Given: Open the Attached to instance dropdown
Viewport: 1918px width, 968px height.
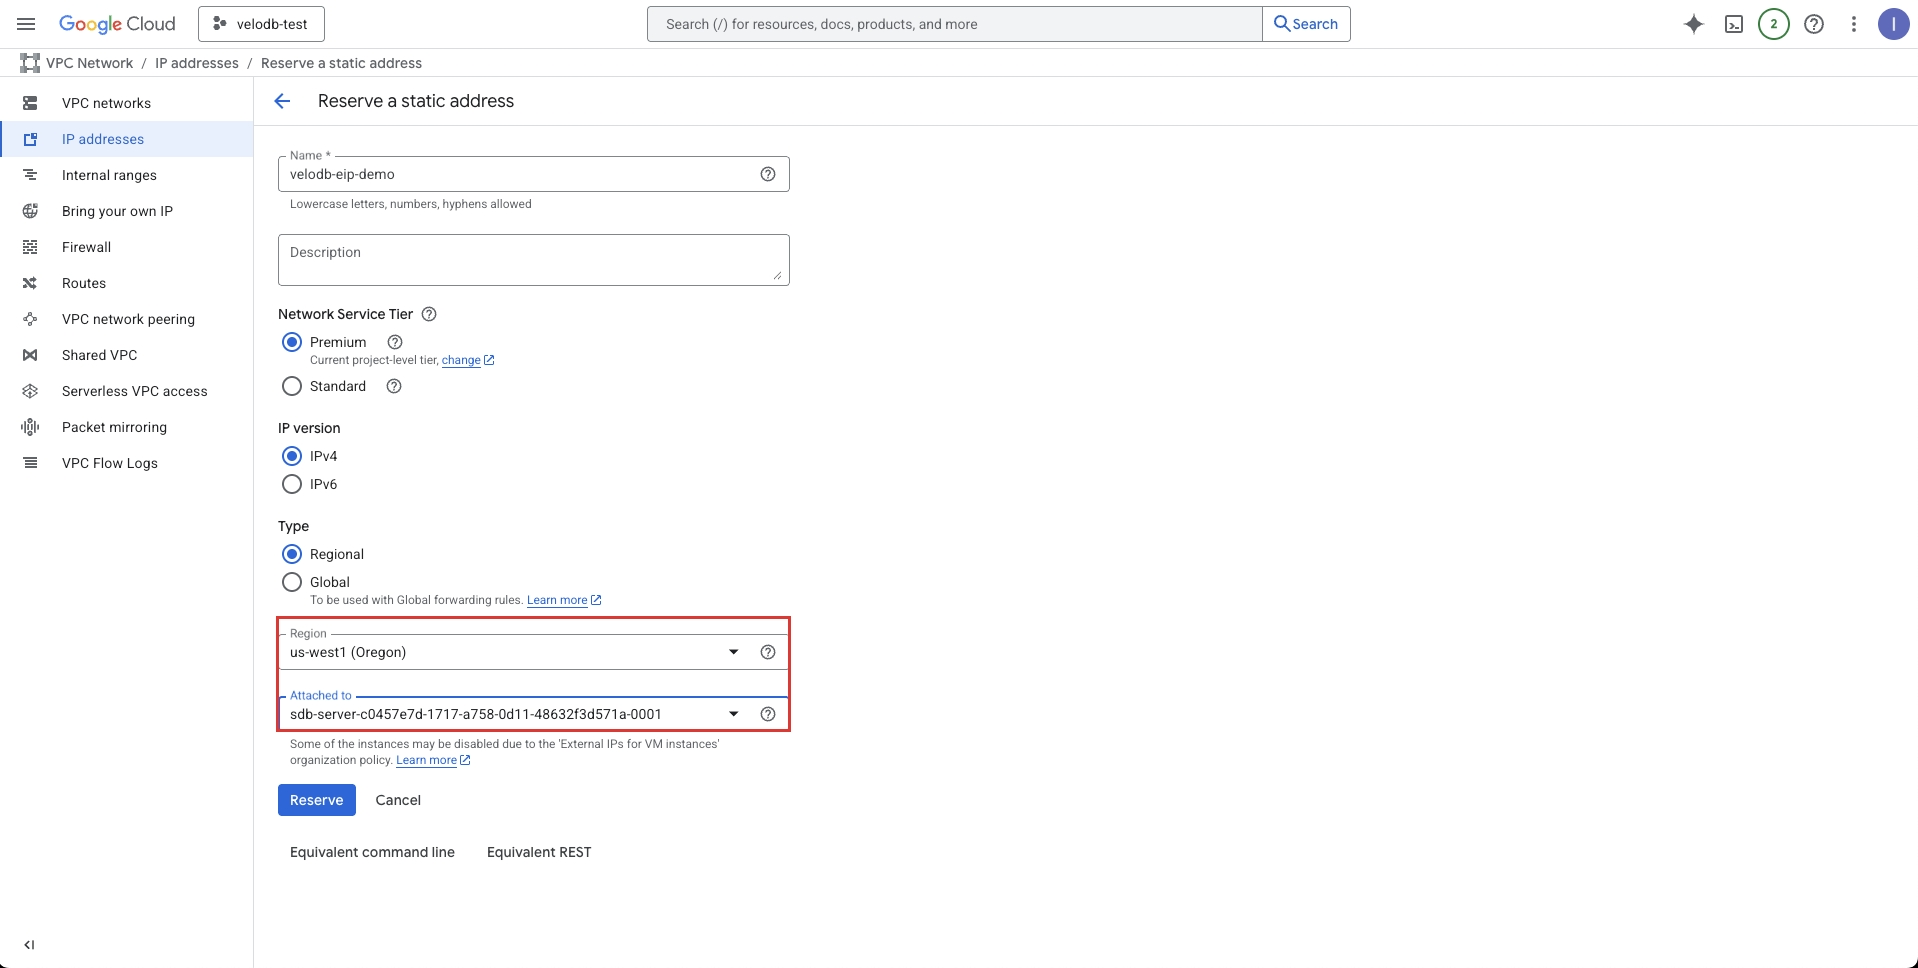Looking at the screenshot, I should (x=515, y=714).
